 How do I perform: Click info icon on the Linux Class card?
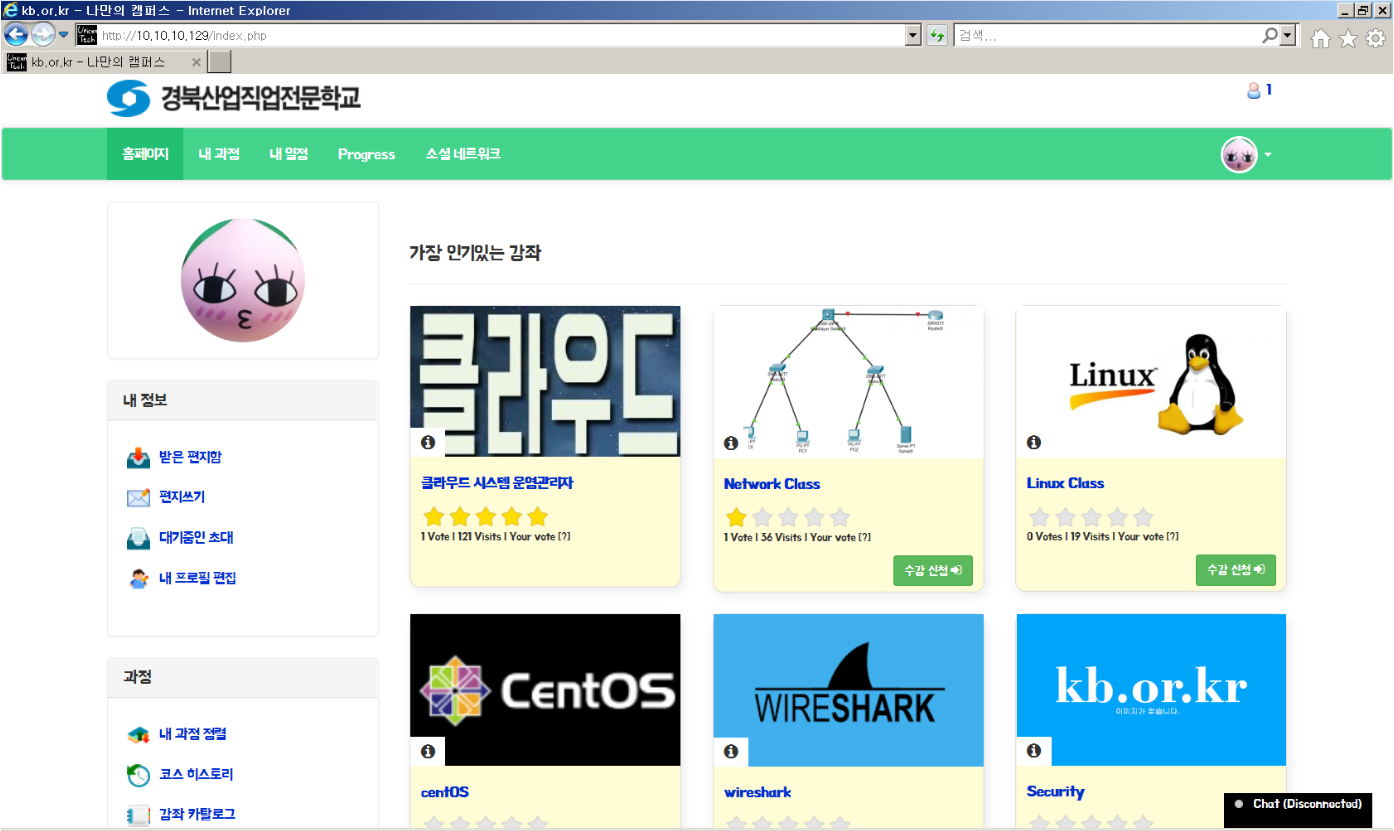click(x=1034, y=442)
